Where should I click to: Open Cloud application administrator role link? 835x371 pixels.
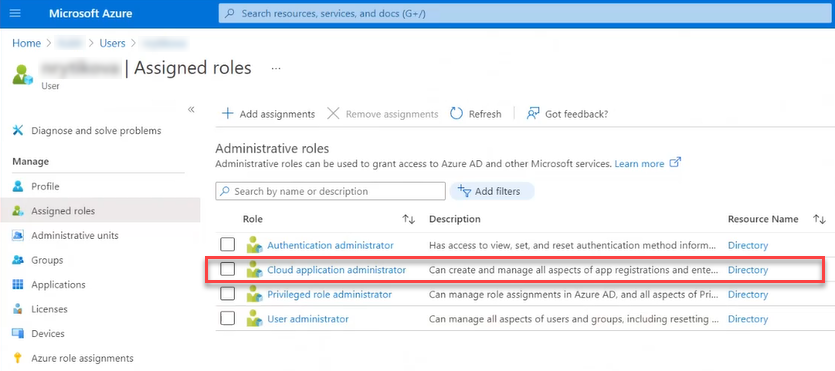tap(337, 270)
